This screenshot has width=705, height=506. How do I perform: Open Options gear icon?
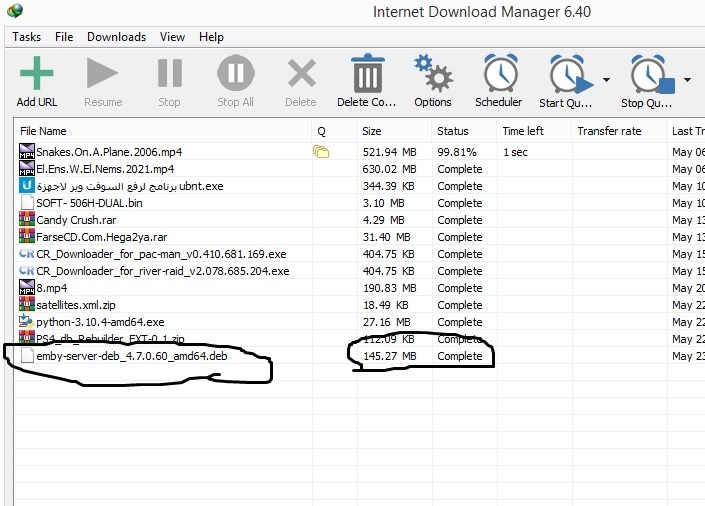[x=433, y=75]
